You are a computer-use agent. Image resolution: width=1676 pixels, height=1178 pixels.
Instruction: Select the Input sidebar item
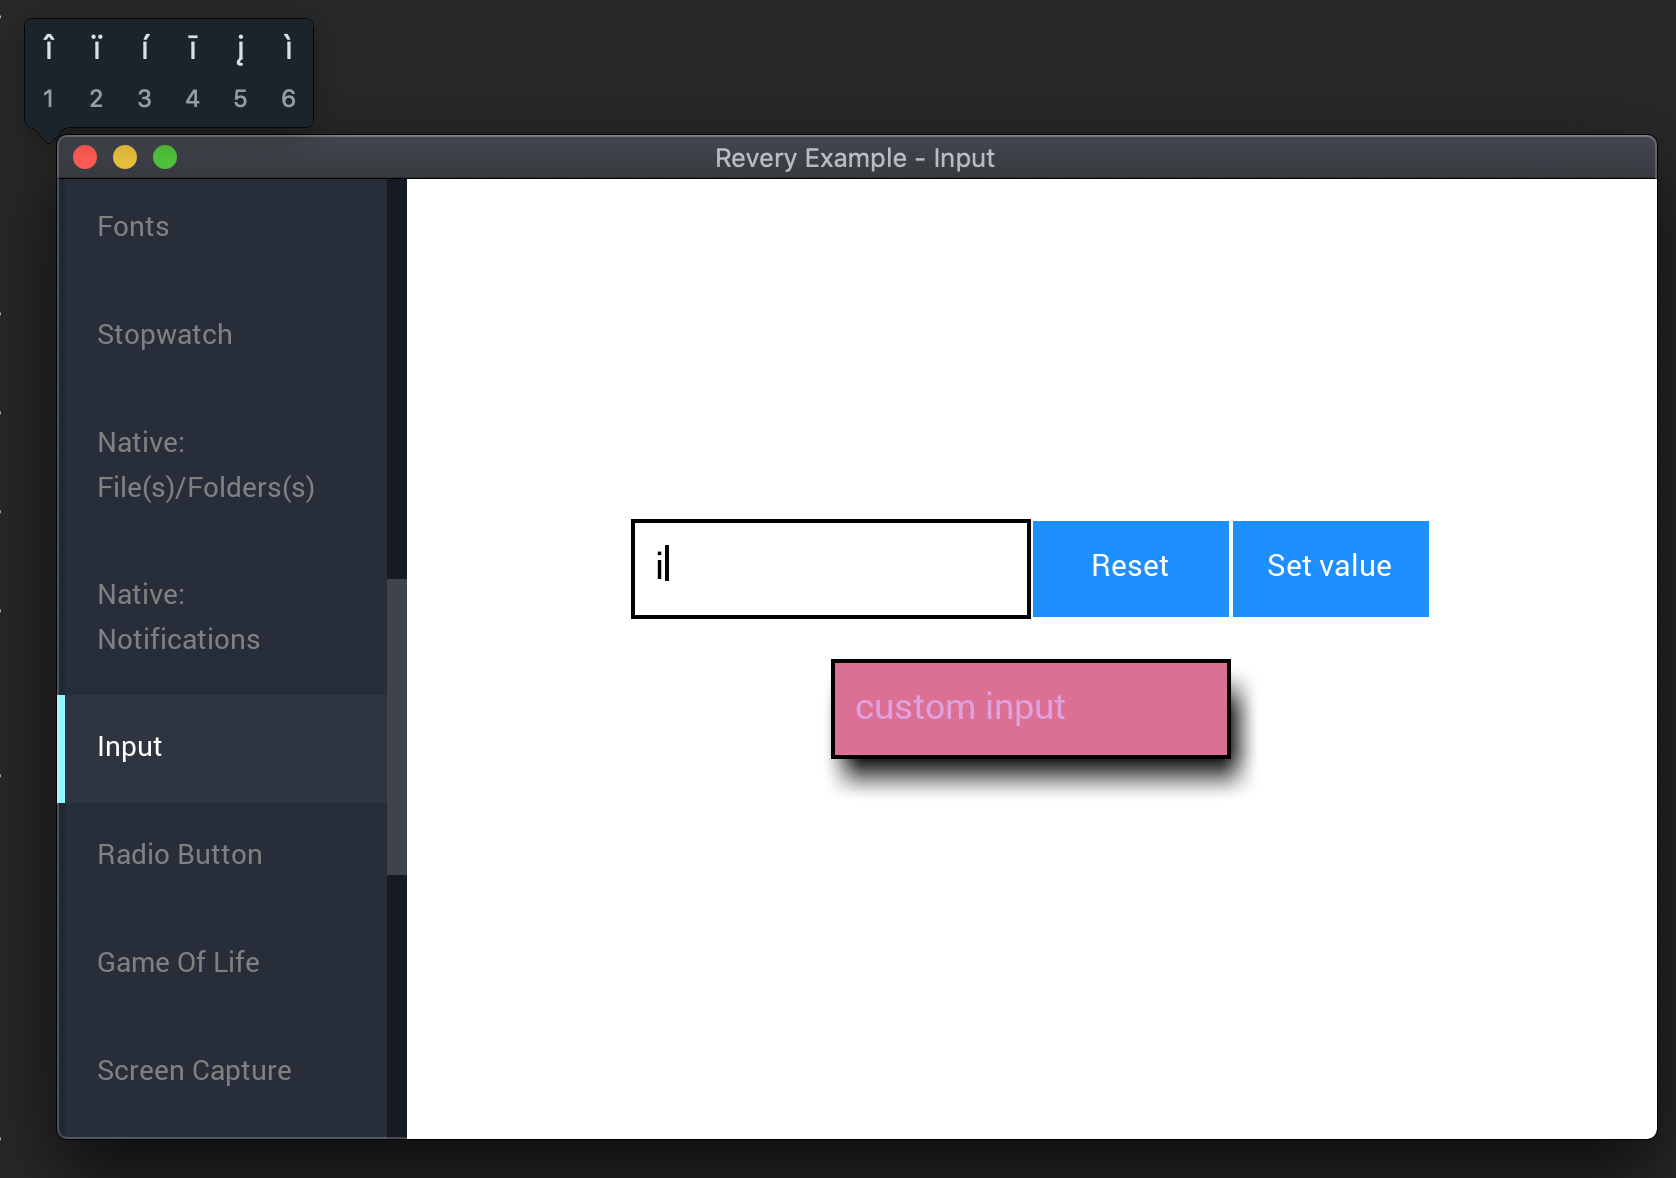(x=223, y=748)
